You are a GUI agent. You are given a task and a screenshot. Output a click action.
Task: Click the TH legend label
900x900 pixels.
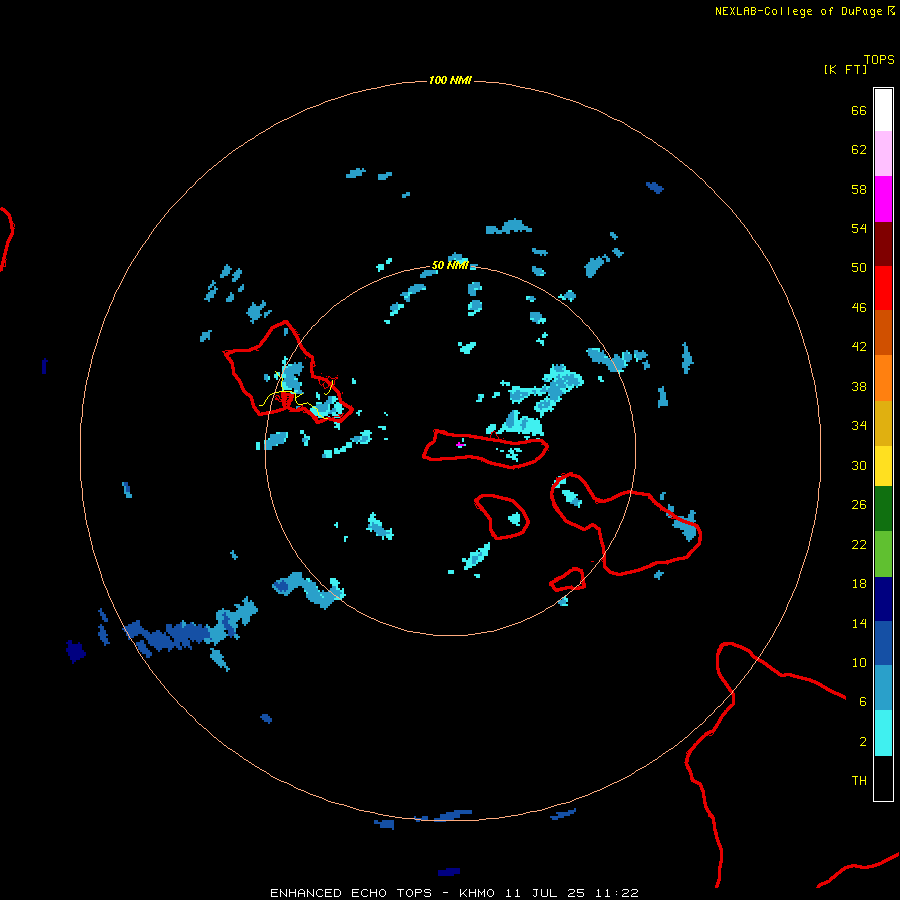point(859,781)
